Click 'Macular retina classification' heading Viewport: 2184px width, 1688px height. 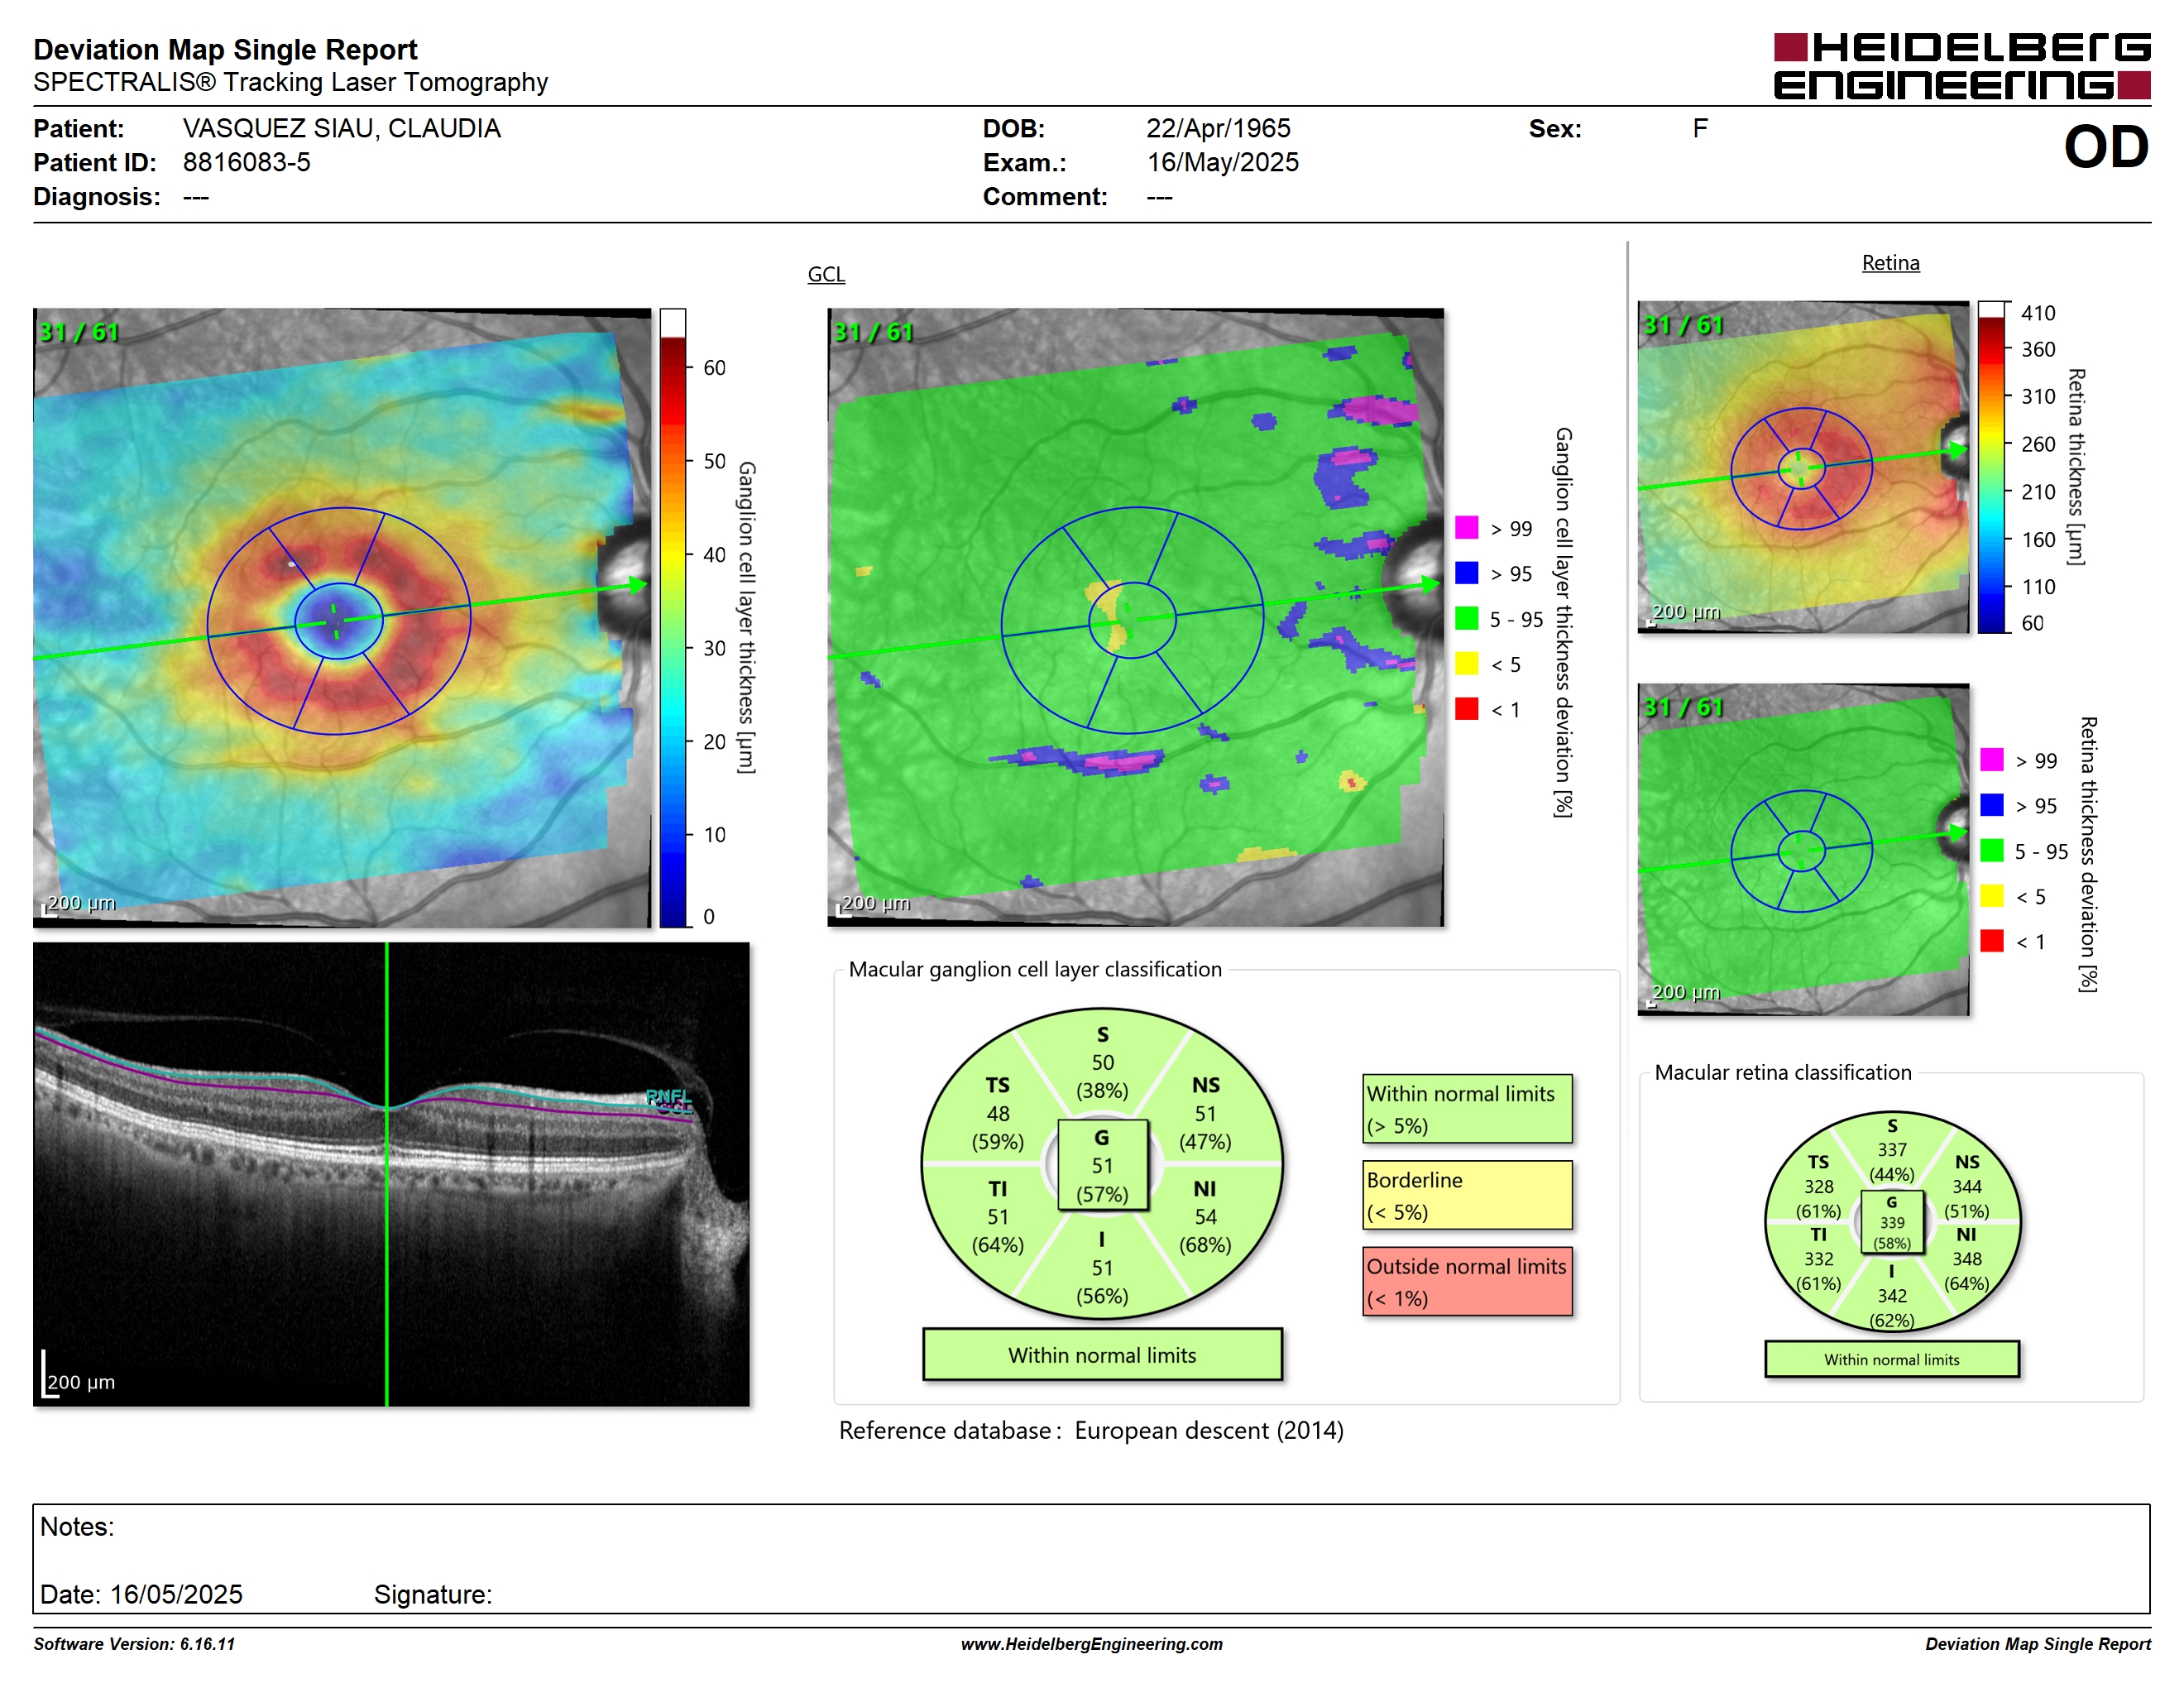pyautogui.click(x=1782, y=1072)
